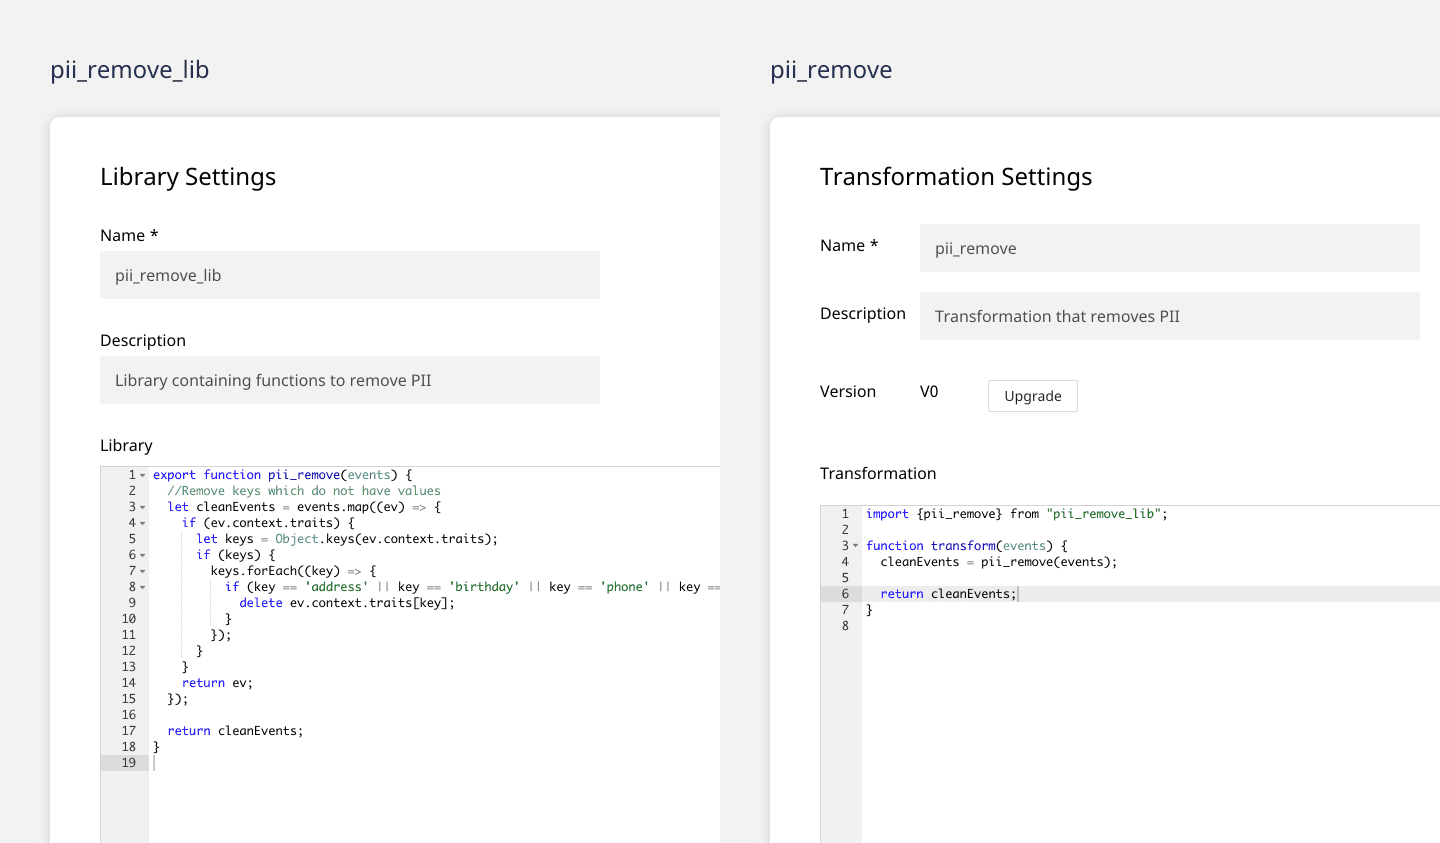Screen dimensions: 1440x843
Task: Fold the 'if (keys)' block at line 6
Action: pos(143,556)
